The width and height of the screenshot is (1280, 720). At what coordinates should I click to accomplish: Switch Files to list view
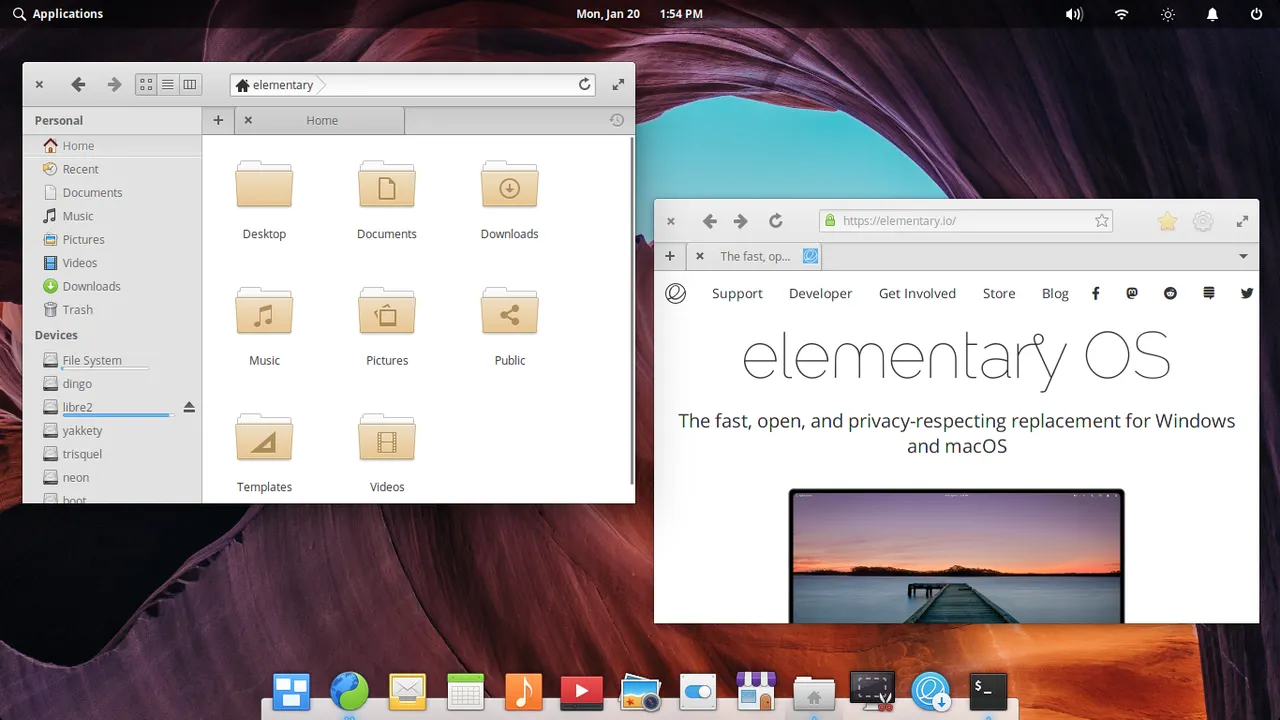tap(168, 85)
